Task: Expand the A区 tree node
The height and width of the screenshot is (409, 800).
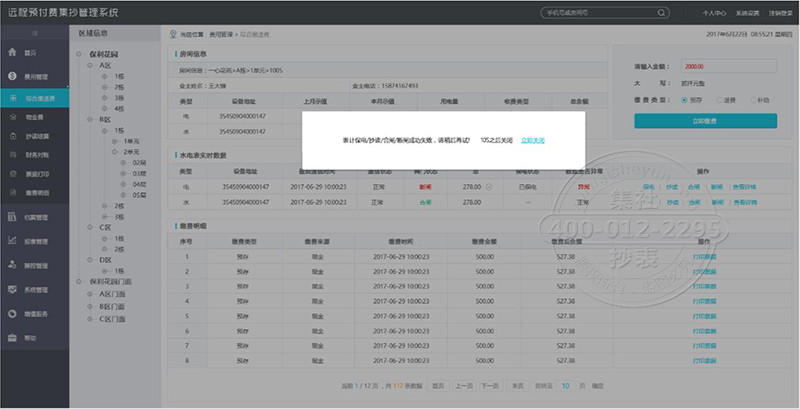Action: 93,64
